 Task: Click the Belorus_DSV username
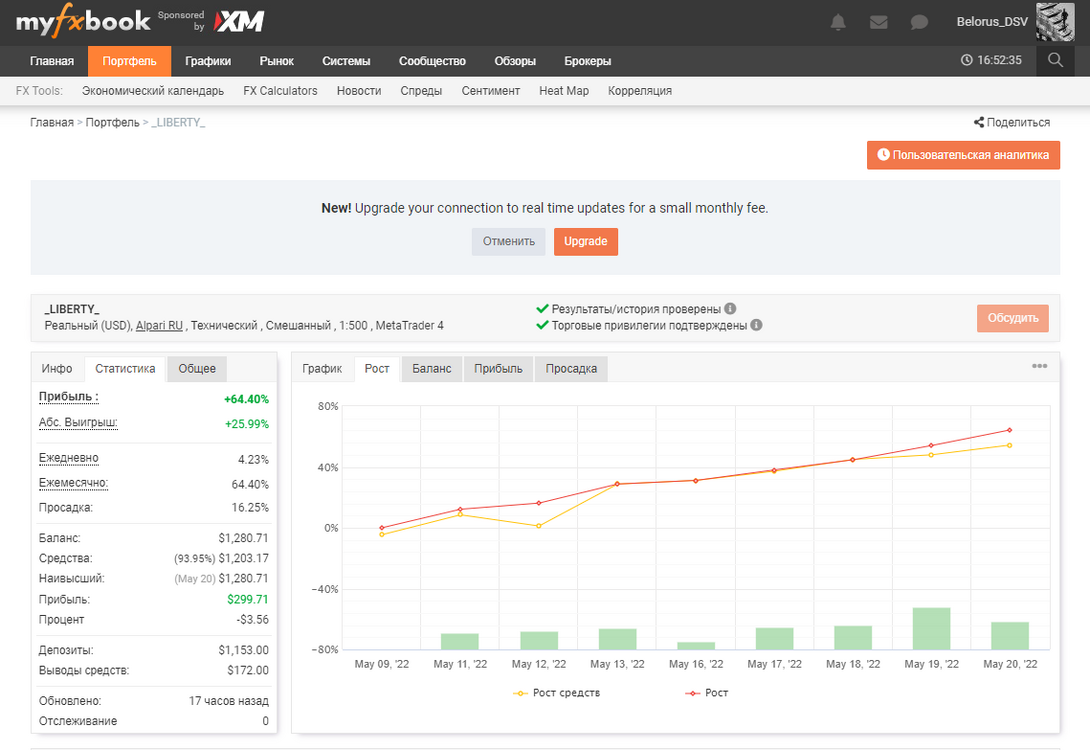[x=992, y=22]
